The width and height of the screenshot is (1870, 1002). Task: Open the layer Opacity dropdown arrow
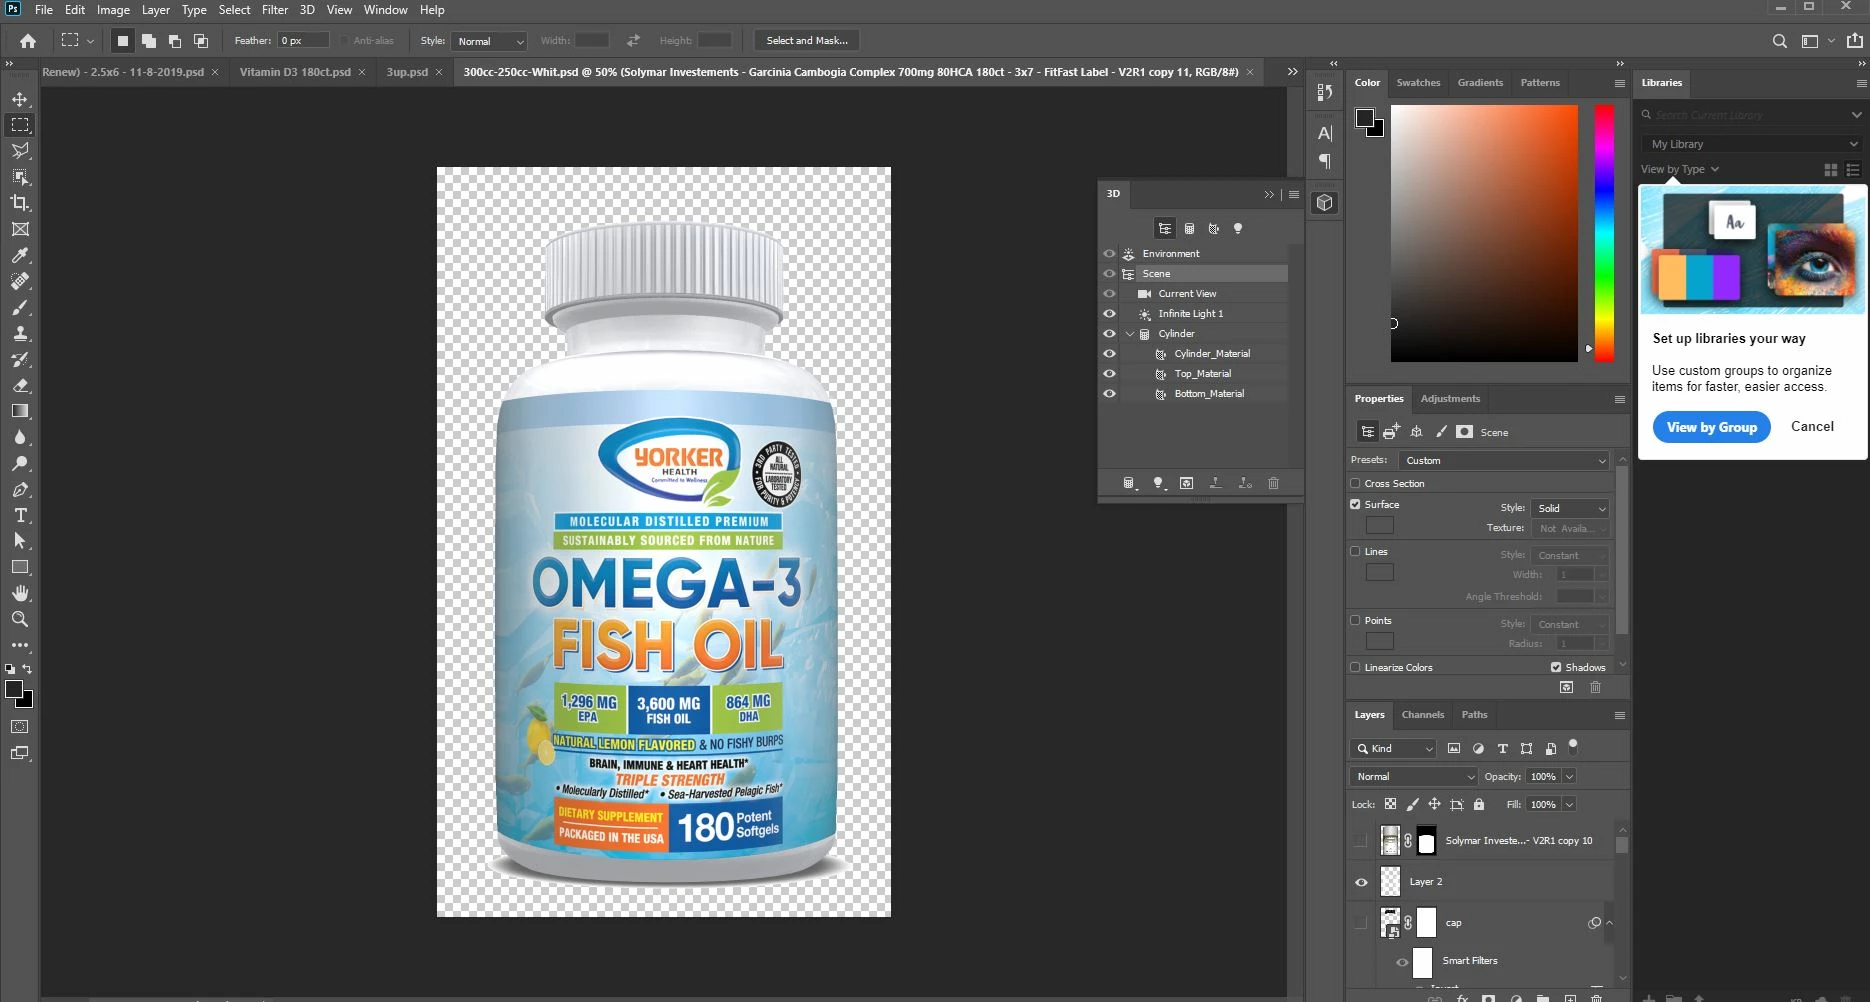click(1569, 776)
